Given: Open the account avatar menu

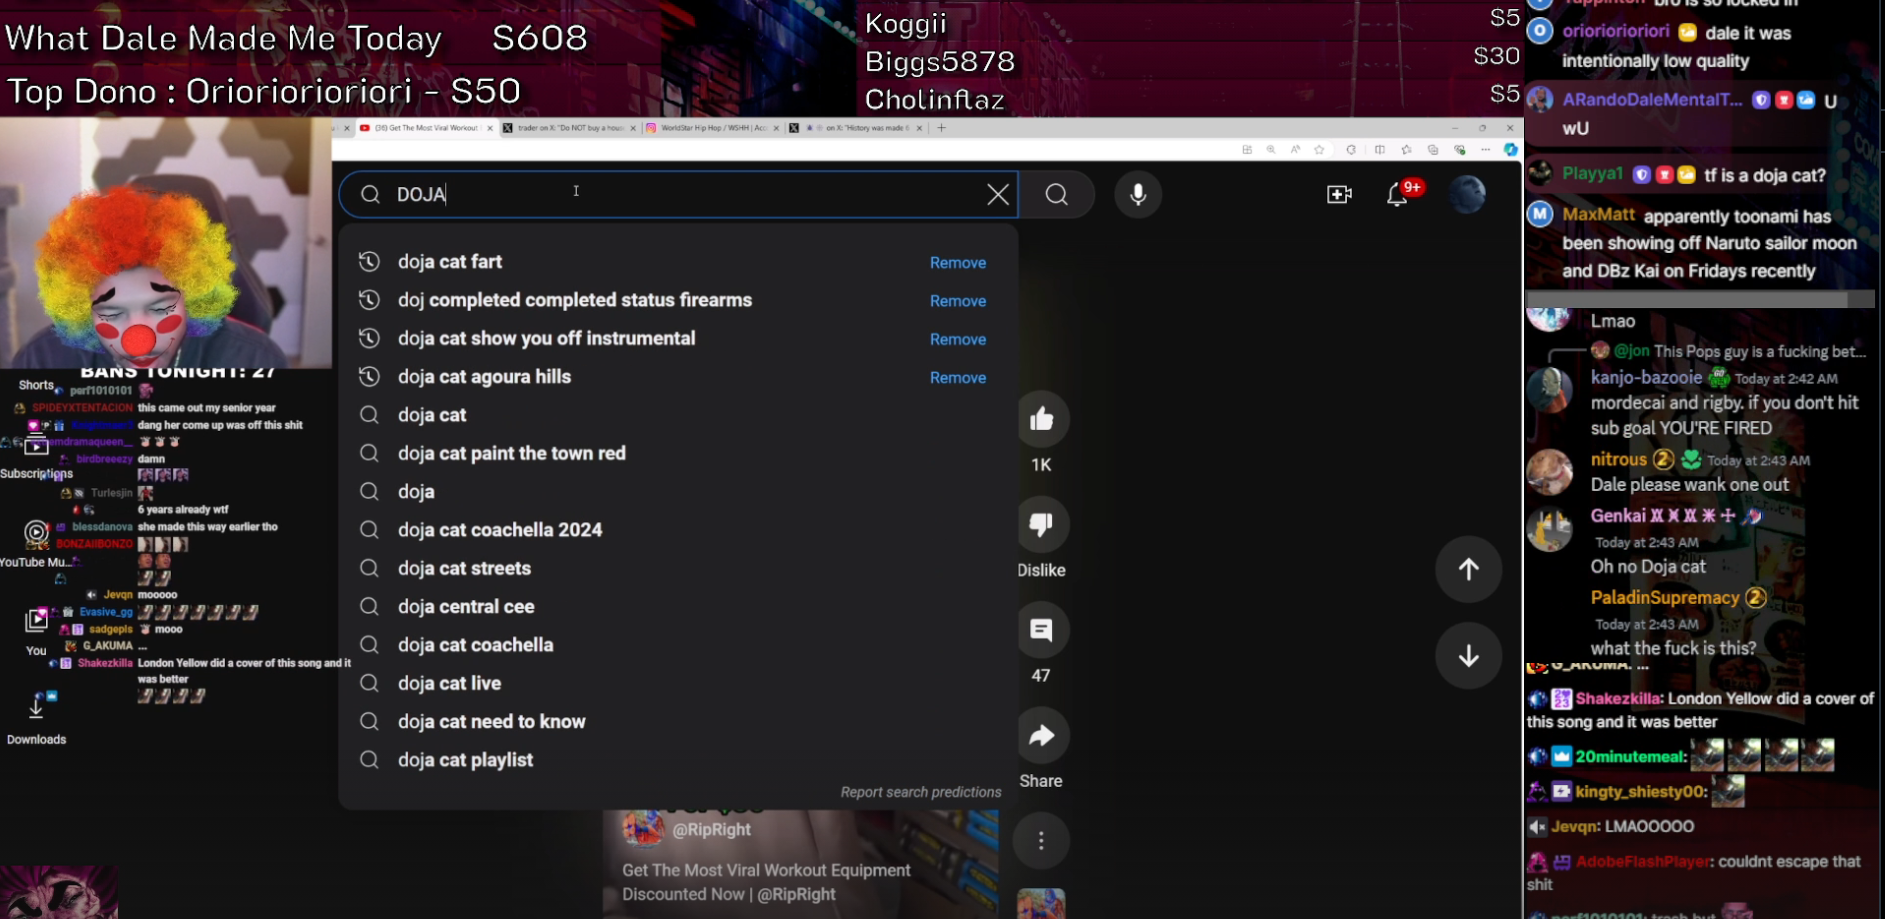Looking at the screenshot, I should (x=1467, y=194).
